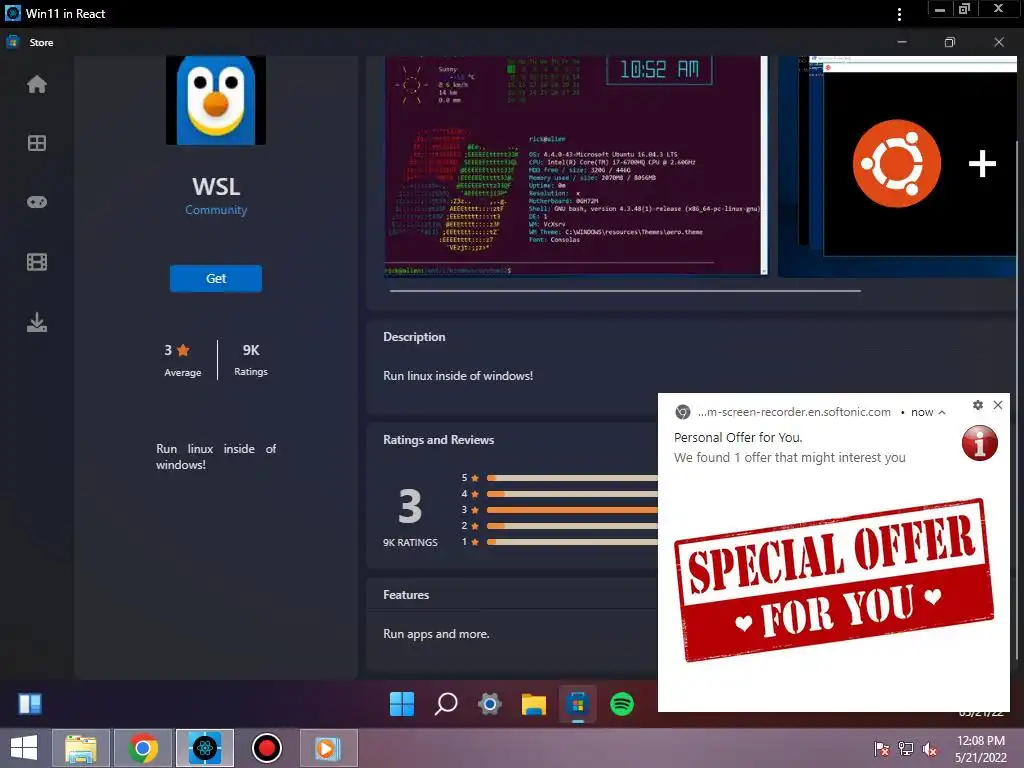This screenshot has height=768, width=1024.
Task: Click the Features heading
Action: [406, 595]
